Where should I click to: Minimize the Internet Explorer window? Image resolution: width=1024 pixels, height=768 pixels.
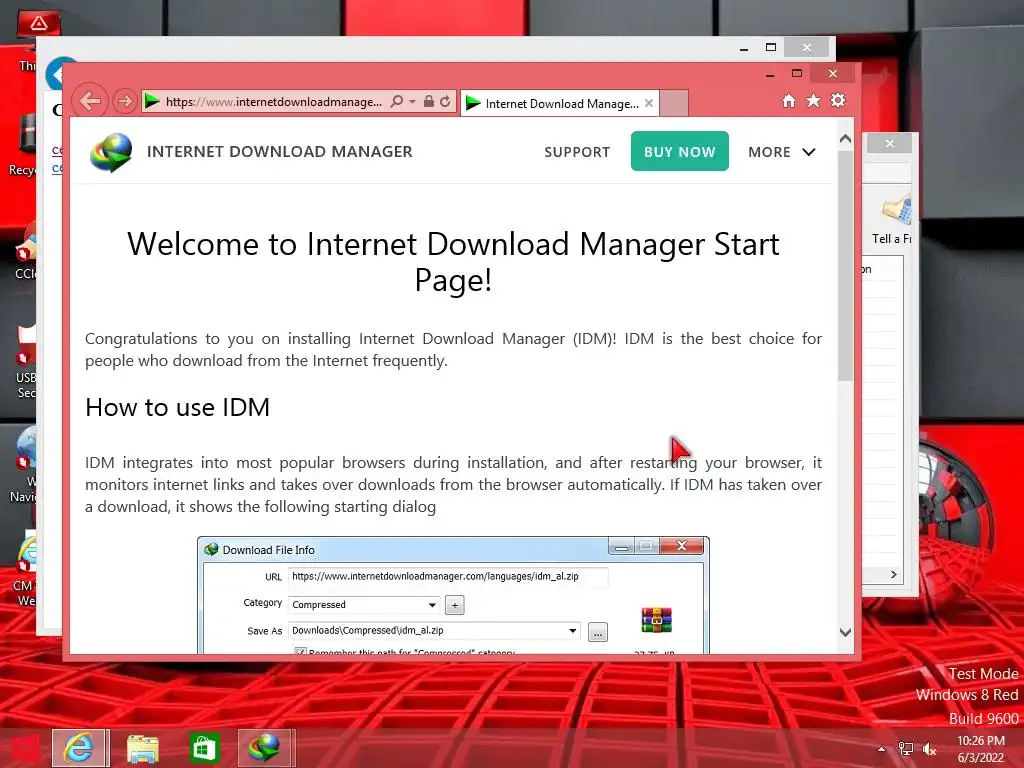coord(770,74)
